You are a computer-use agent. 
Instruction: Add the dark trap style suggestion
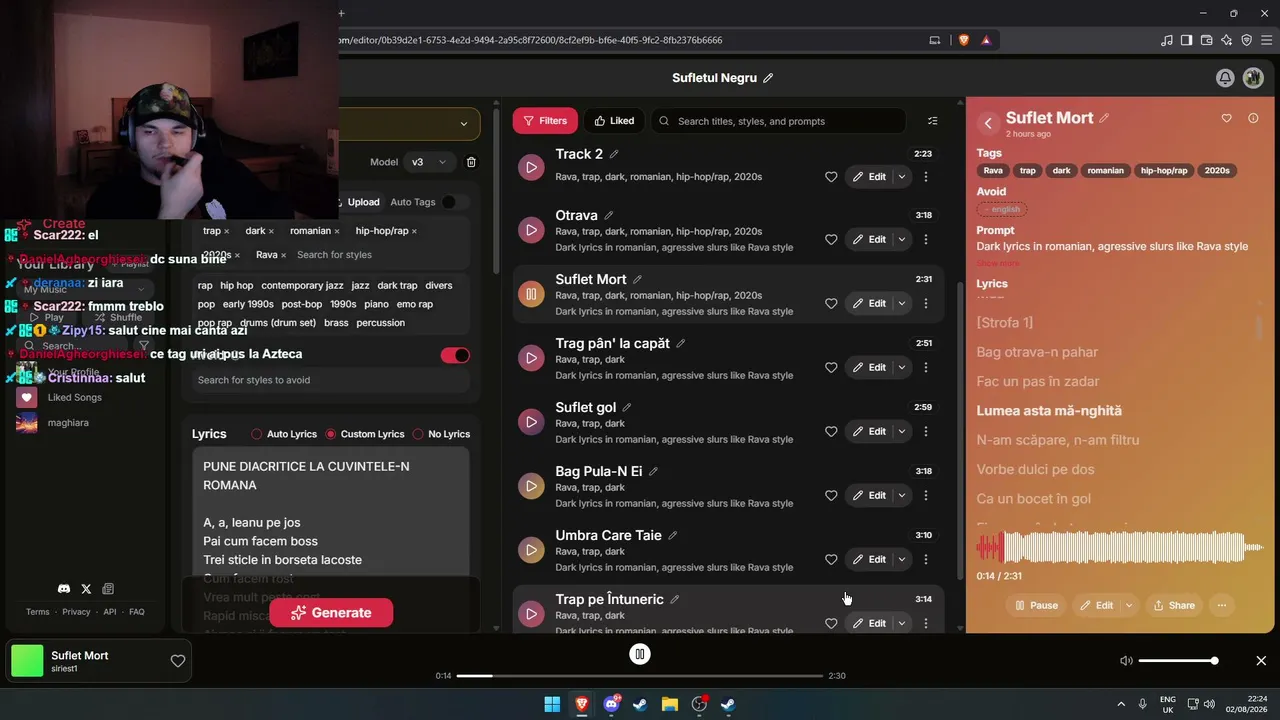[398, 286]
